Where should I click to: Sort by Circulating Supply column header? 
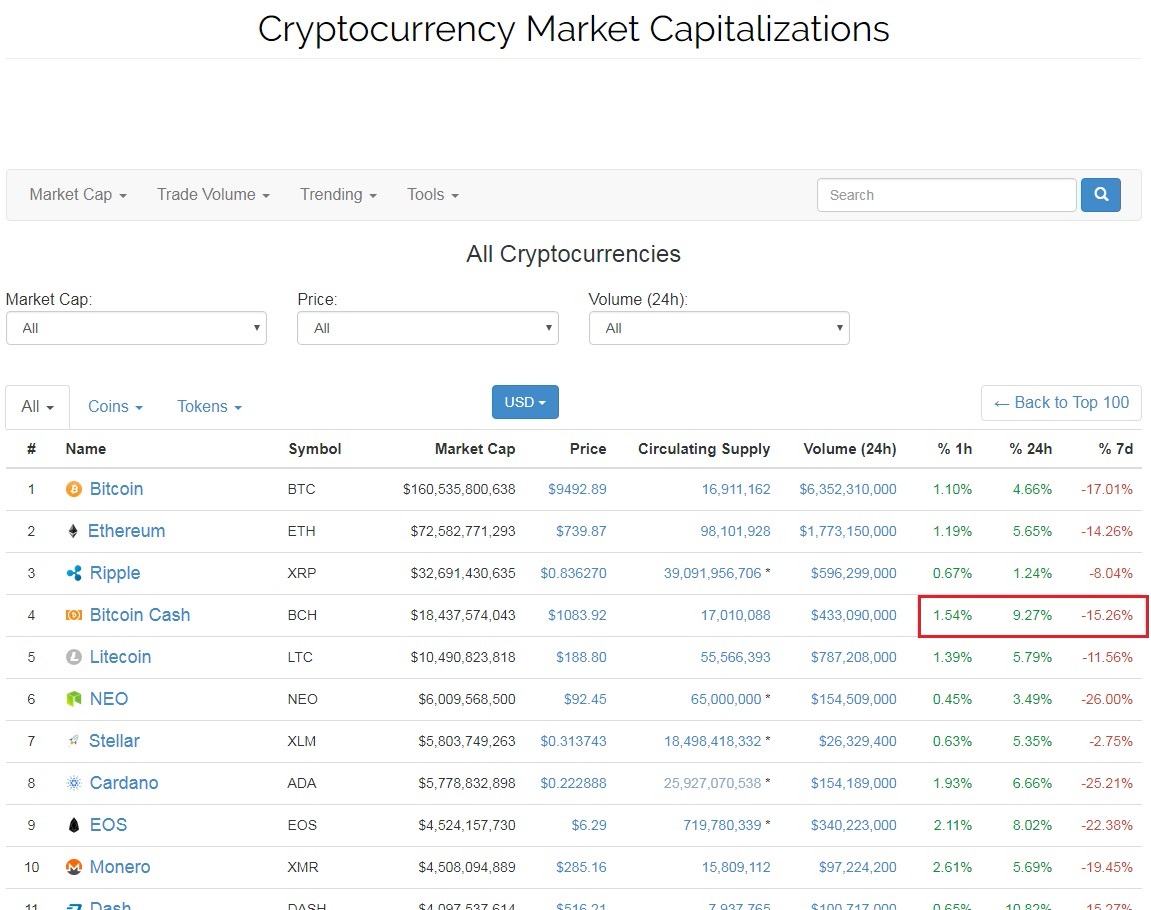(704, 448)
